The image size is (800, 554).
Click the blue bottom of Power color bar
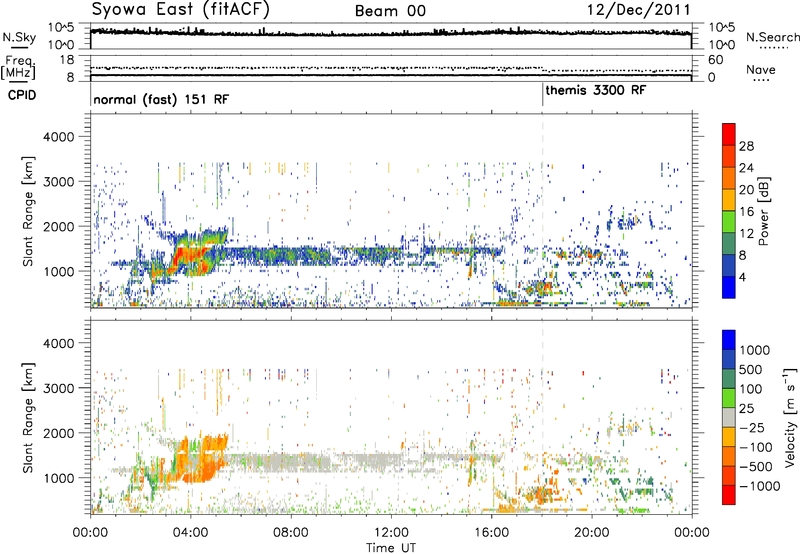[729, 288]
